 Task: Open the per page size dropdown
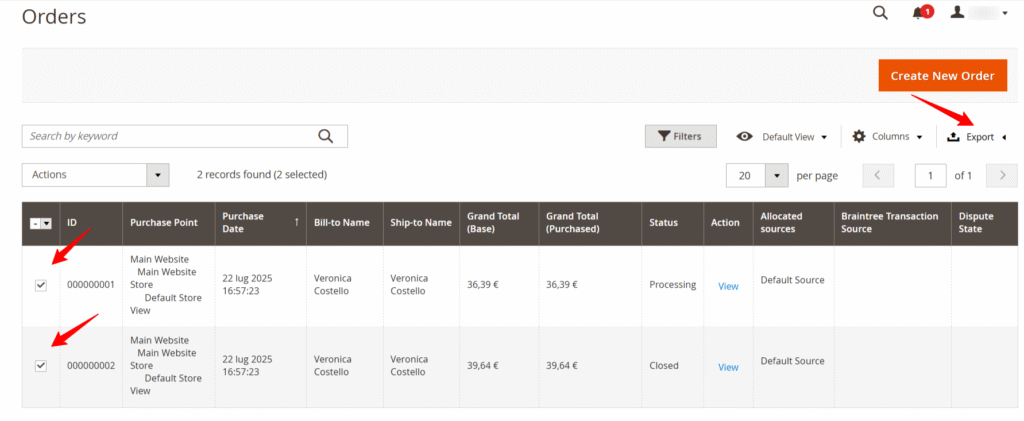pos(777,175)
